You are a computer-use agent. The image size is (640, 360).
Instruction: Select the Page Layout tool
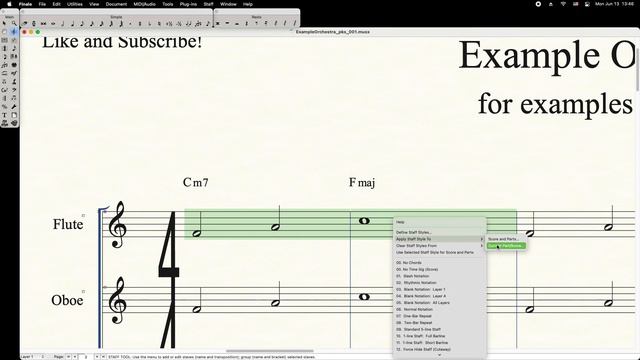point(14,115)
